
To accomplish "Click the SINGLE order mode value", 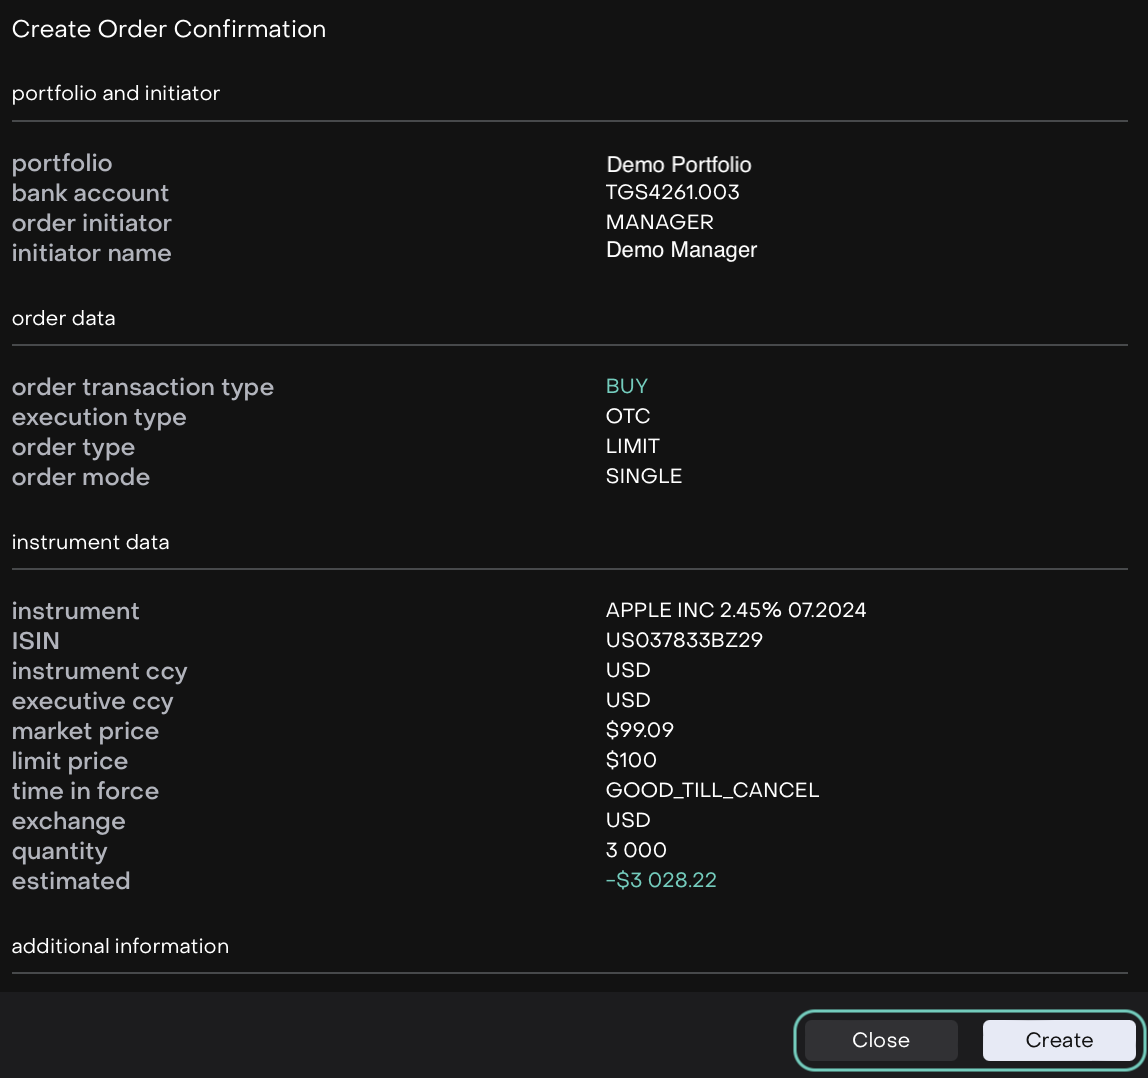I will click(644, 476).
